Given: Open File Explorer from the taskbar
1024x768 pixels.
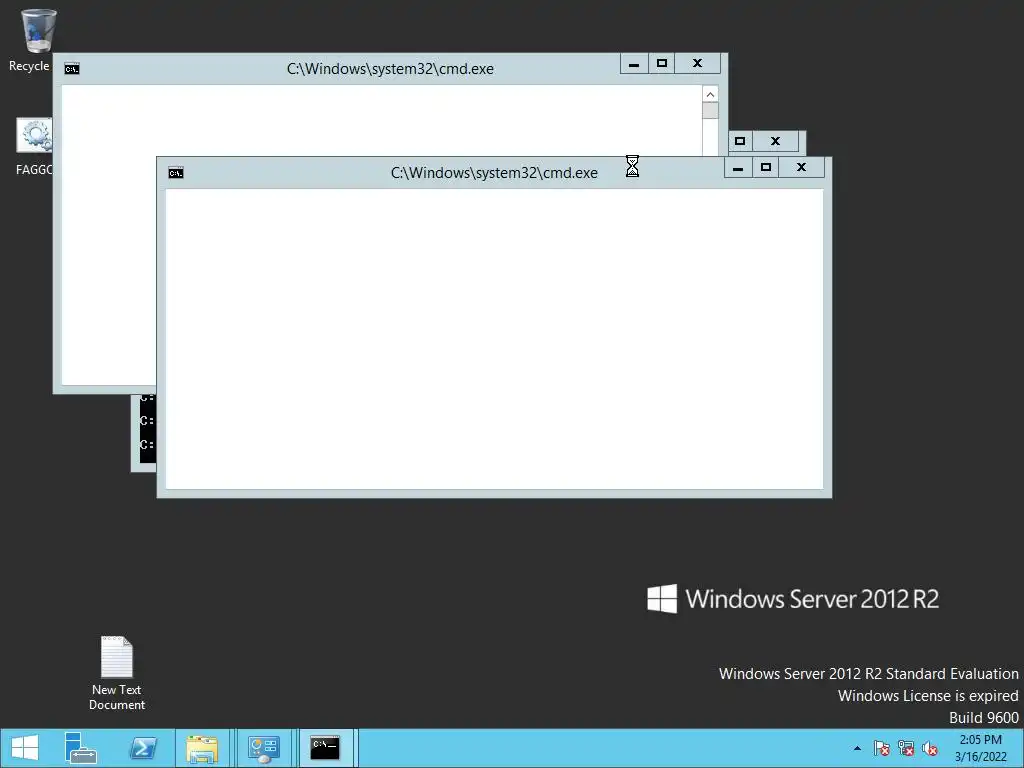Looking at the screenshot, I should coord(202,748).
